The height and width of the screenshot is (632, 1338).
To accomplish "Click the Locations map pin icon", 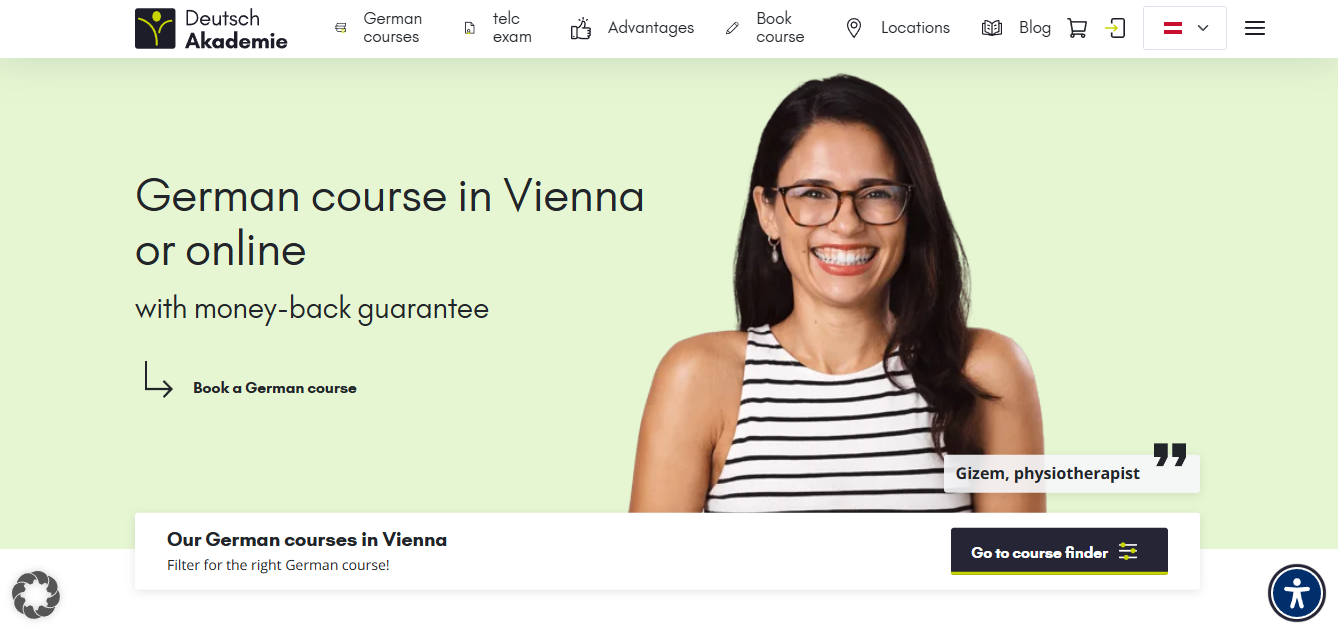I will pyautogui.click(x=853, y=28).
